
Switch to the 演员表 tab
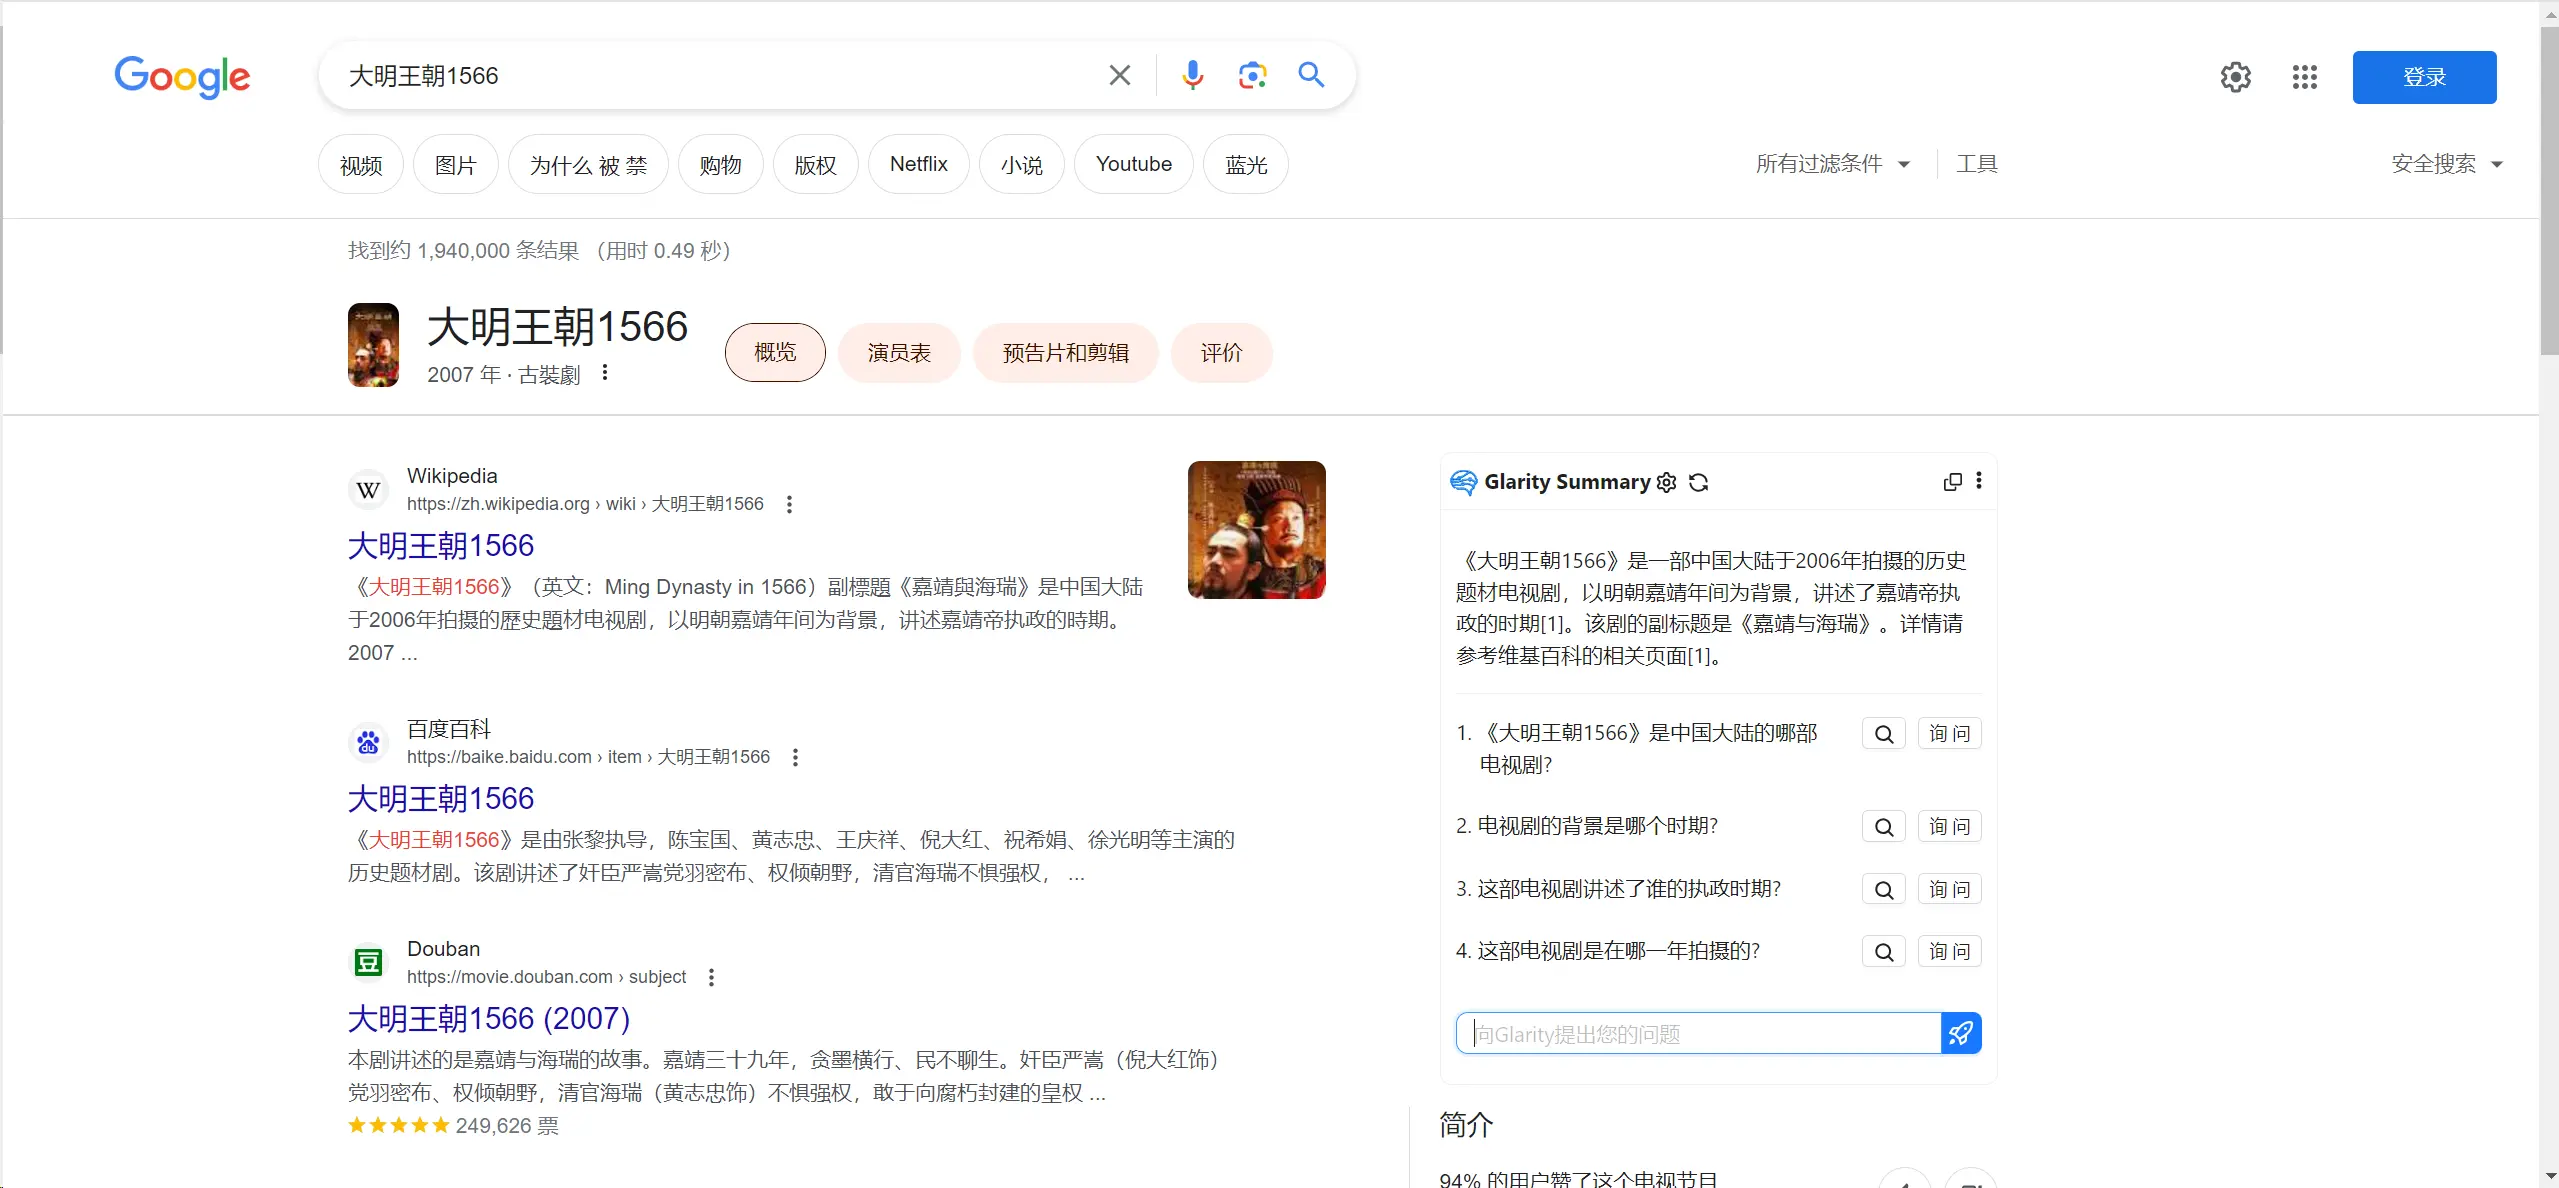pyautogui.click(x=897, y=352)
